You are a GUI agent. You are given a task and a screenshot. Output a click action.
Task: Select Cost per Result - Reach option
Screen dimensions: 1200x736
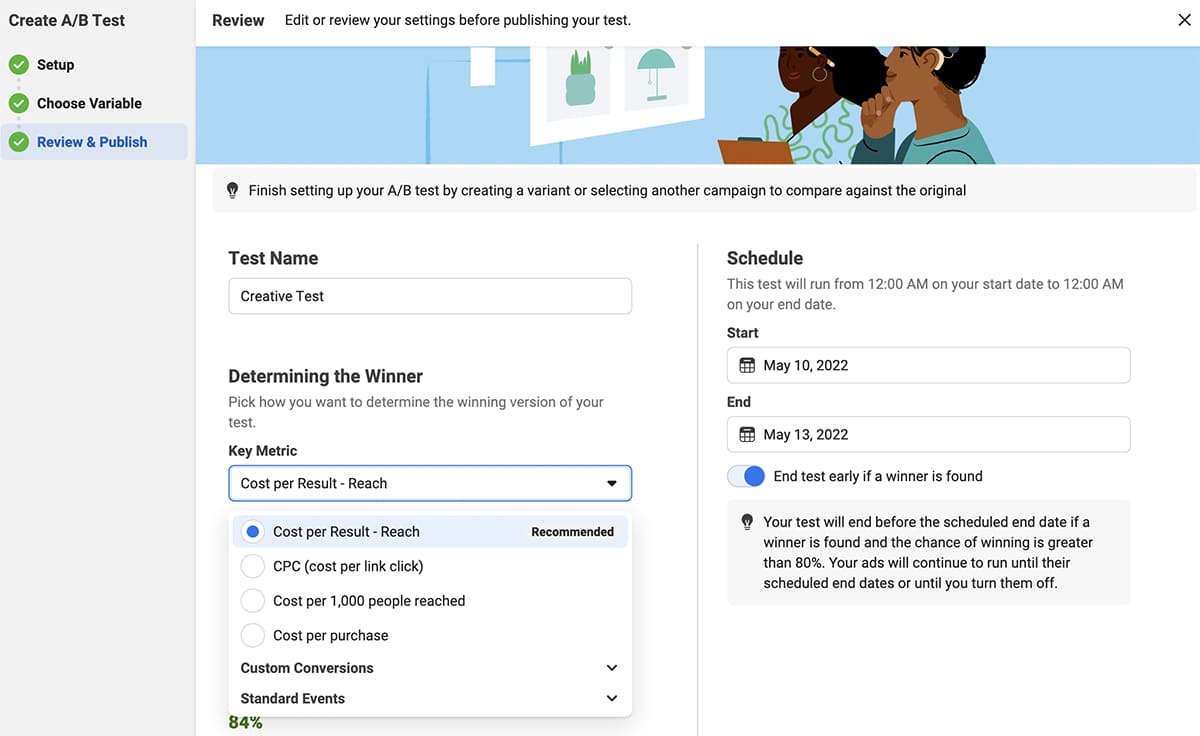point(254,532)
